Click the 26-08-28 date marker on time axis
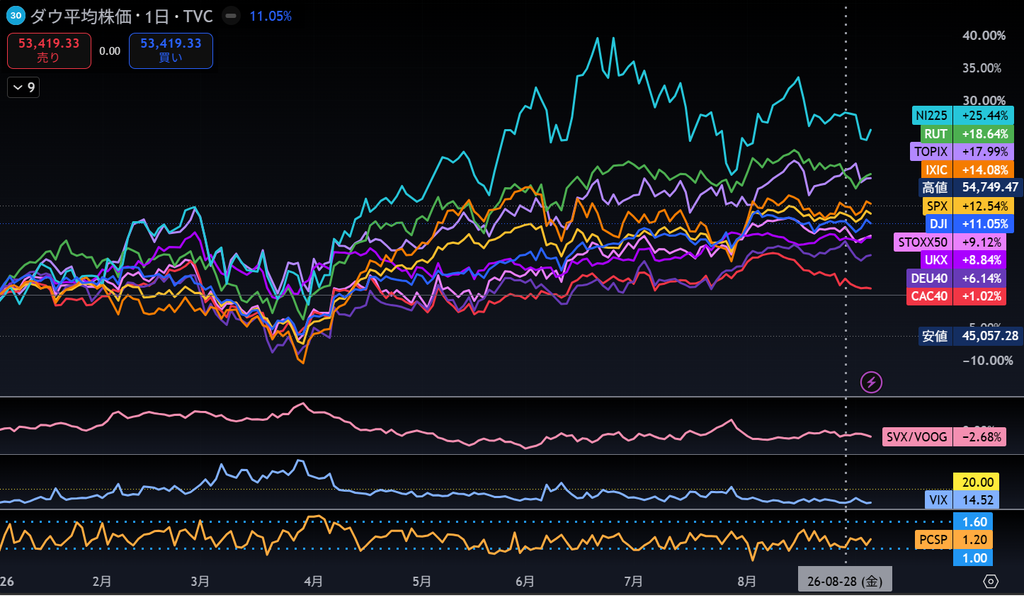Viewport: 1024px width, 596px height. click(844, 580)
